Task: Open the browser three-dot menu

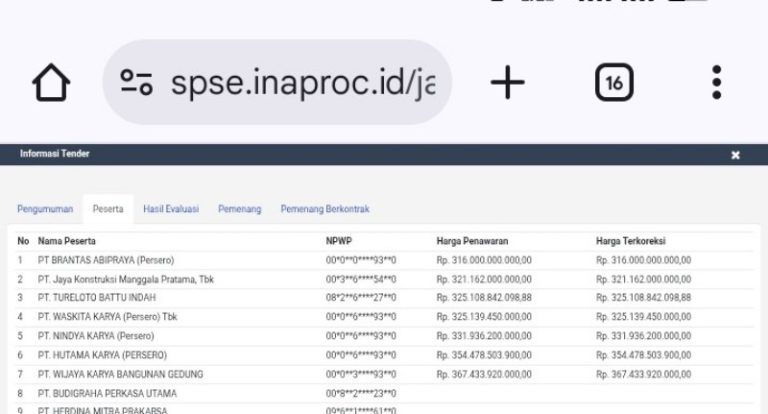Action: click(717, 82)
